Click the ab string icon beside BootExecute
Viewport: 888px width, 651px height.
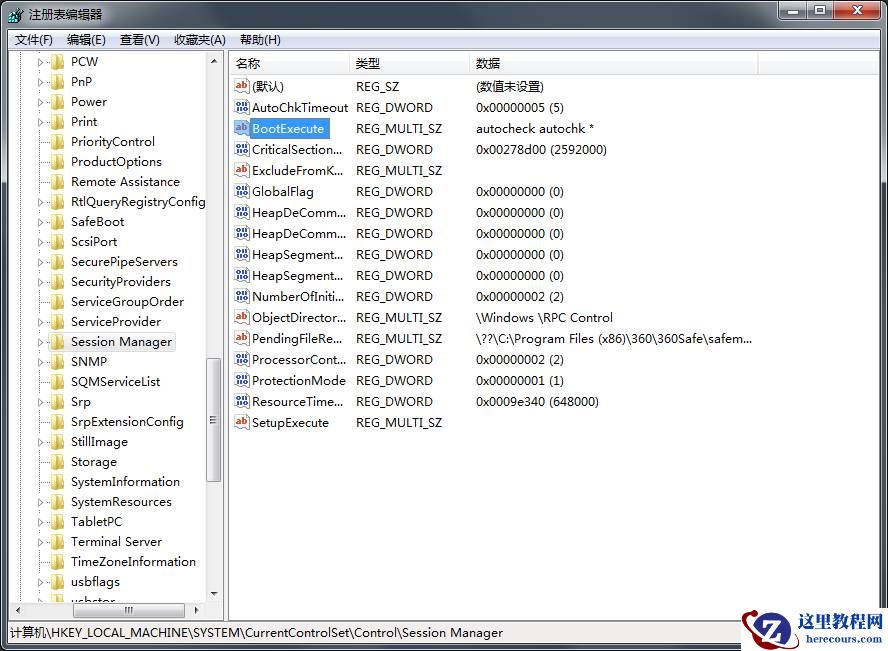241,128
